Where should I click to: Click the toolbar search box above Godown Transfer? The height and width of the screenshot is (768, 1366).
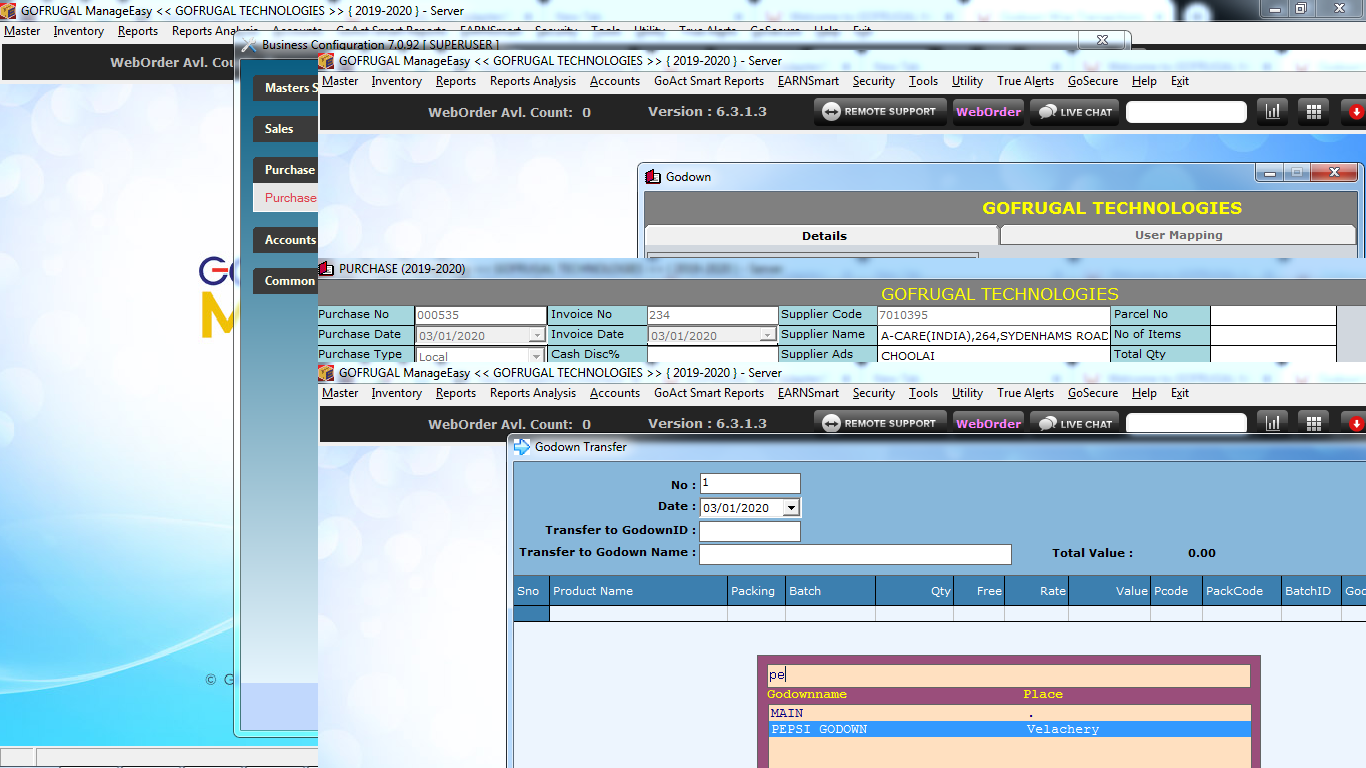pyautogui.click(x=1186, y=424)
